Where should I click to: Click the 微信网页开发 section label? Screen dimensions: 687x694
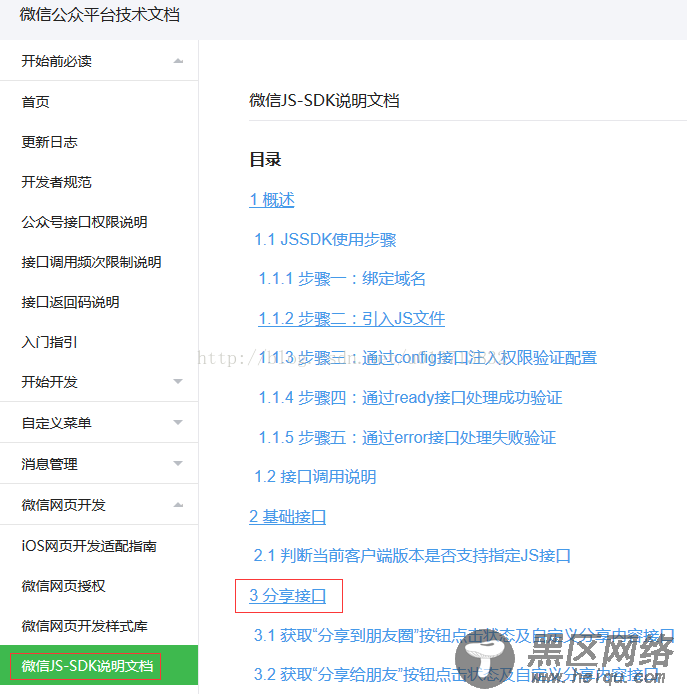point(64,505)
